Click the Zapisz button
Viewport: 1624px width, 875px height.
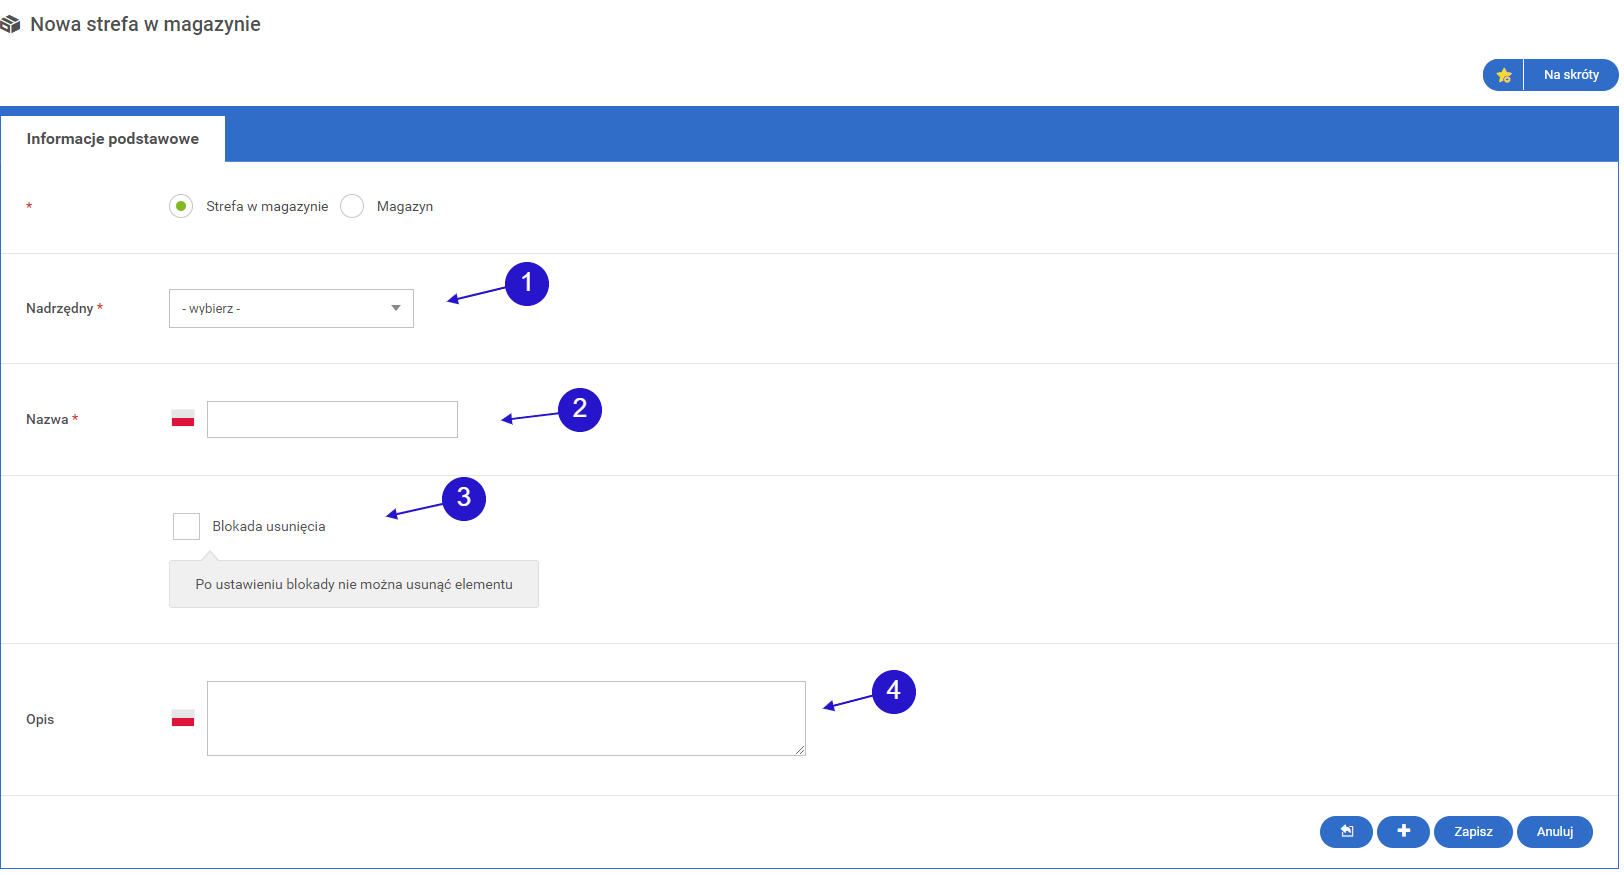[x=1473, y=832]
